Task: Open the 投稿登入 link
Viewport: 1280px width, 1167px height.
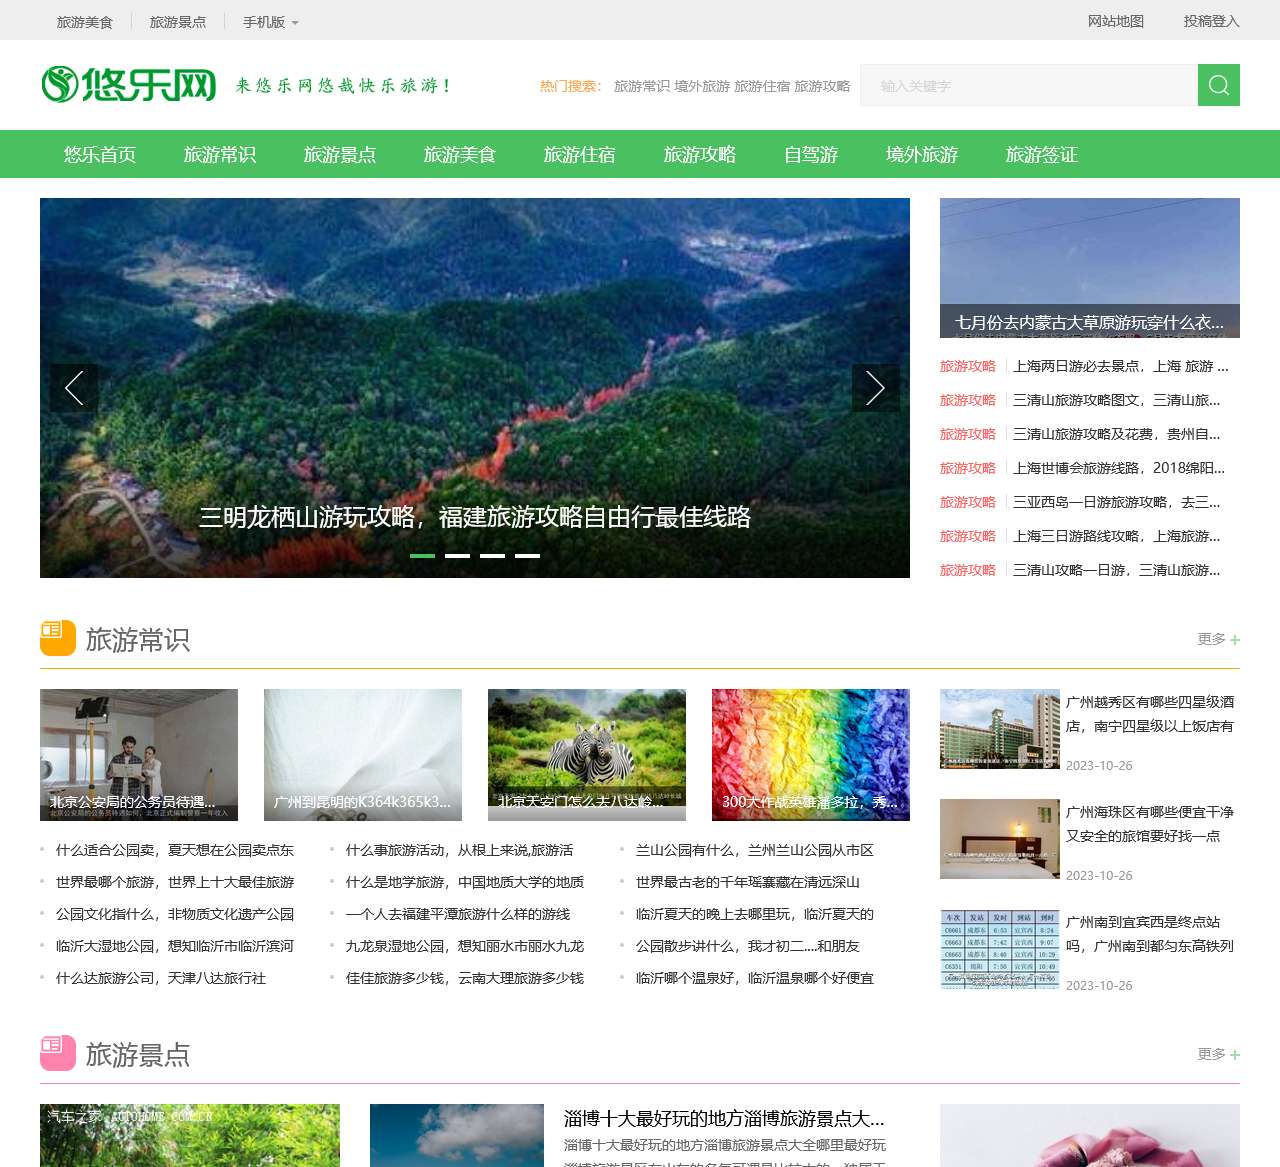Action: click(x=1212, y=21)
